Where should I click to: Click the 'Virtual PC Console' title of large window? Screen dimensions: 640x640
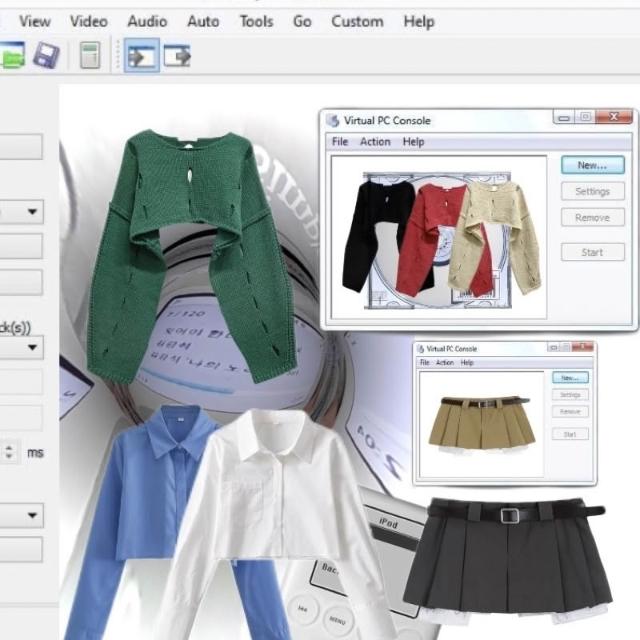coord(387,120)
